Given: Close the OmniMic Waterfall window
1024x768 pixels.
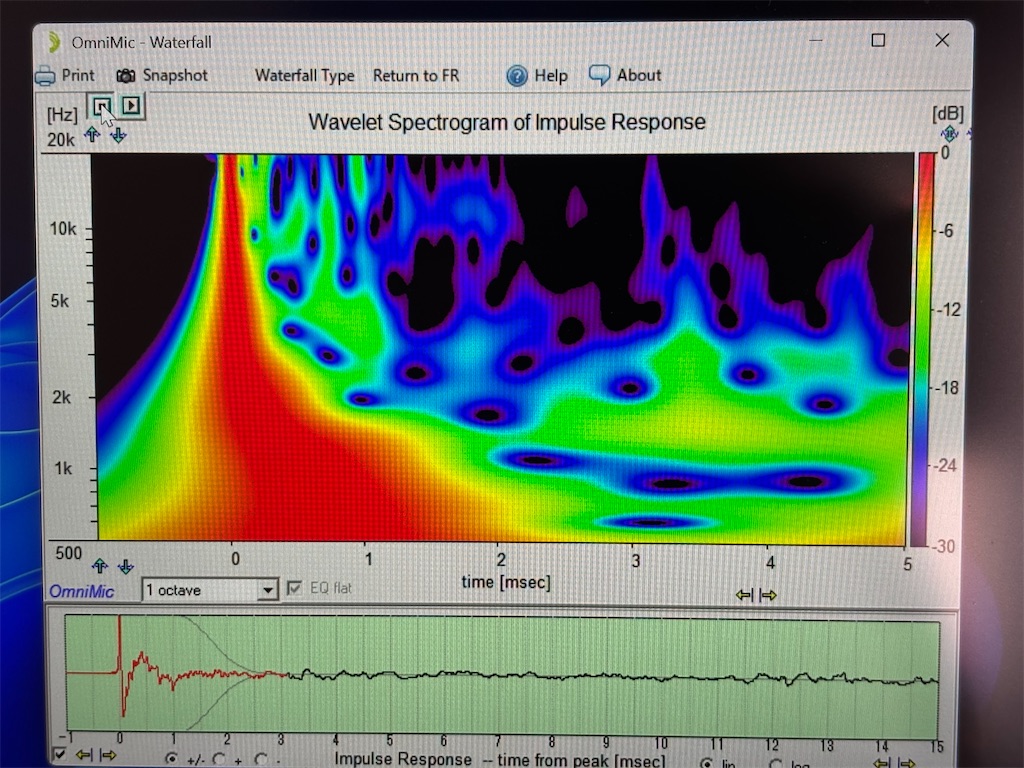Looking at the screenshot, I should click(x=942, y=40).
